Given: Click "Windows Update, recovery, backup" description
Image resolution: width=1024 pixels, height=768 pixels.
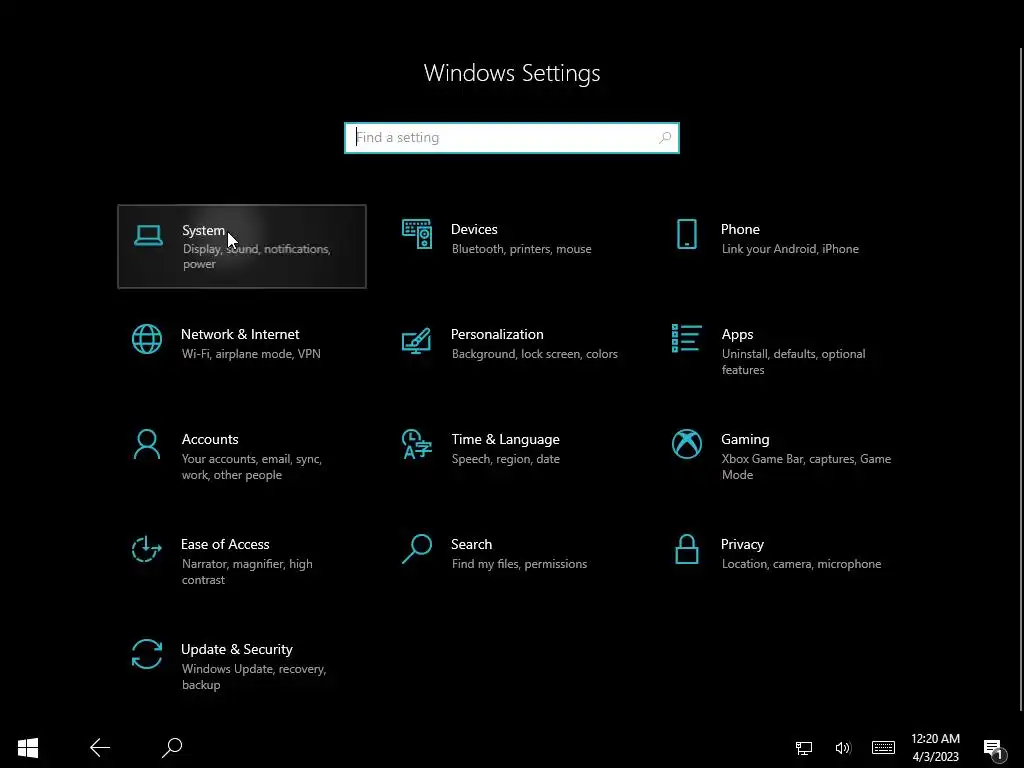Looking at the screenshot, I should click(x=253, y=677).
